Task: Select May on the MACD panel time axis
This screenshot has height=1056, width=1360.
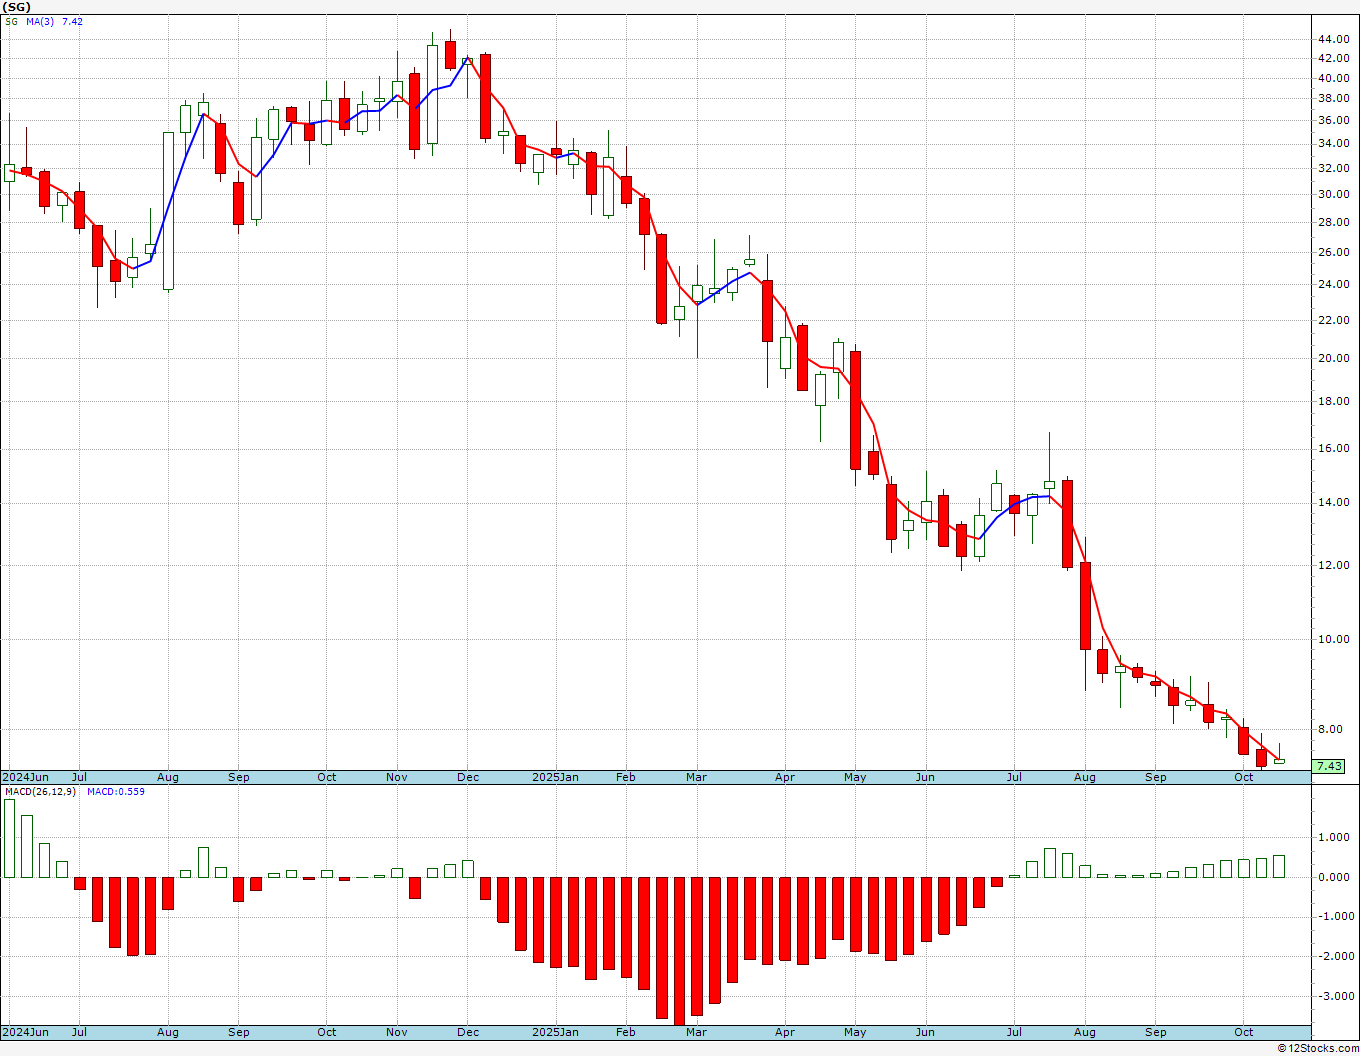Action: (x=856, y=1032)
